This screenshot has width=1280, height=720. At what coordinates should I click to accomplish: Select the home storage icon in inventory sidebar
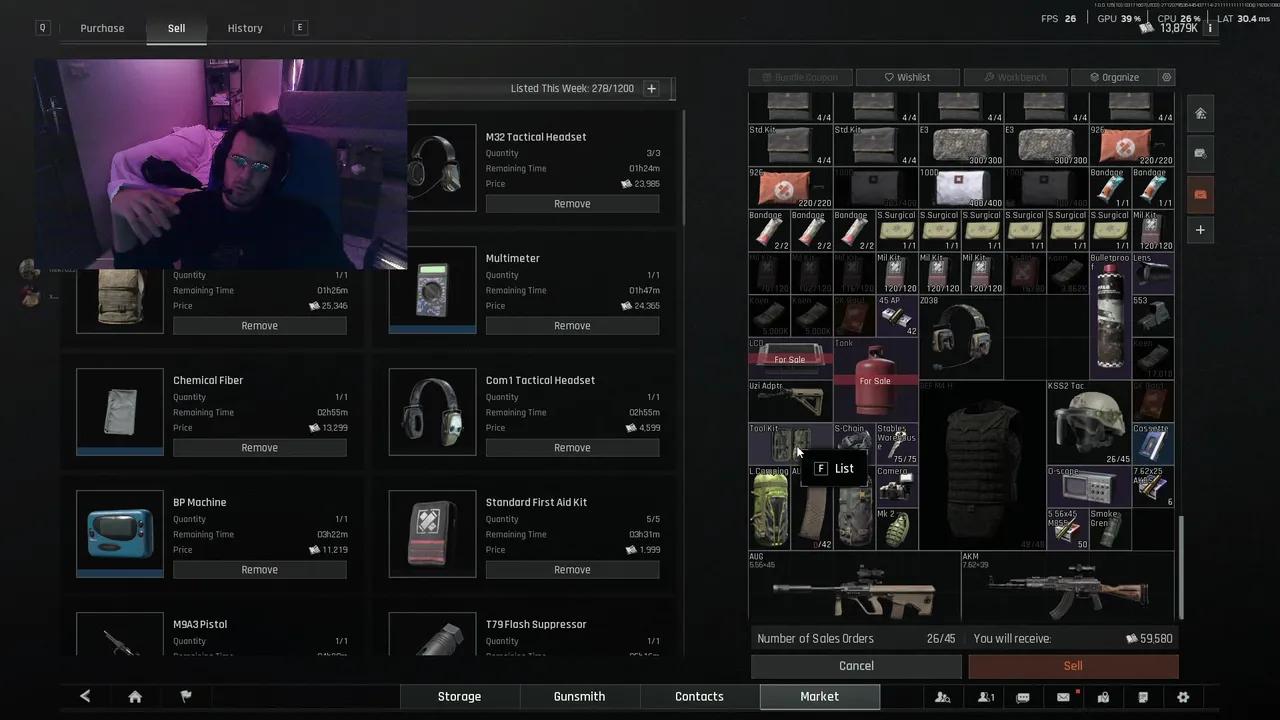coord(1200,113)
